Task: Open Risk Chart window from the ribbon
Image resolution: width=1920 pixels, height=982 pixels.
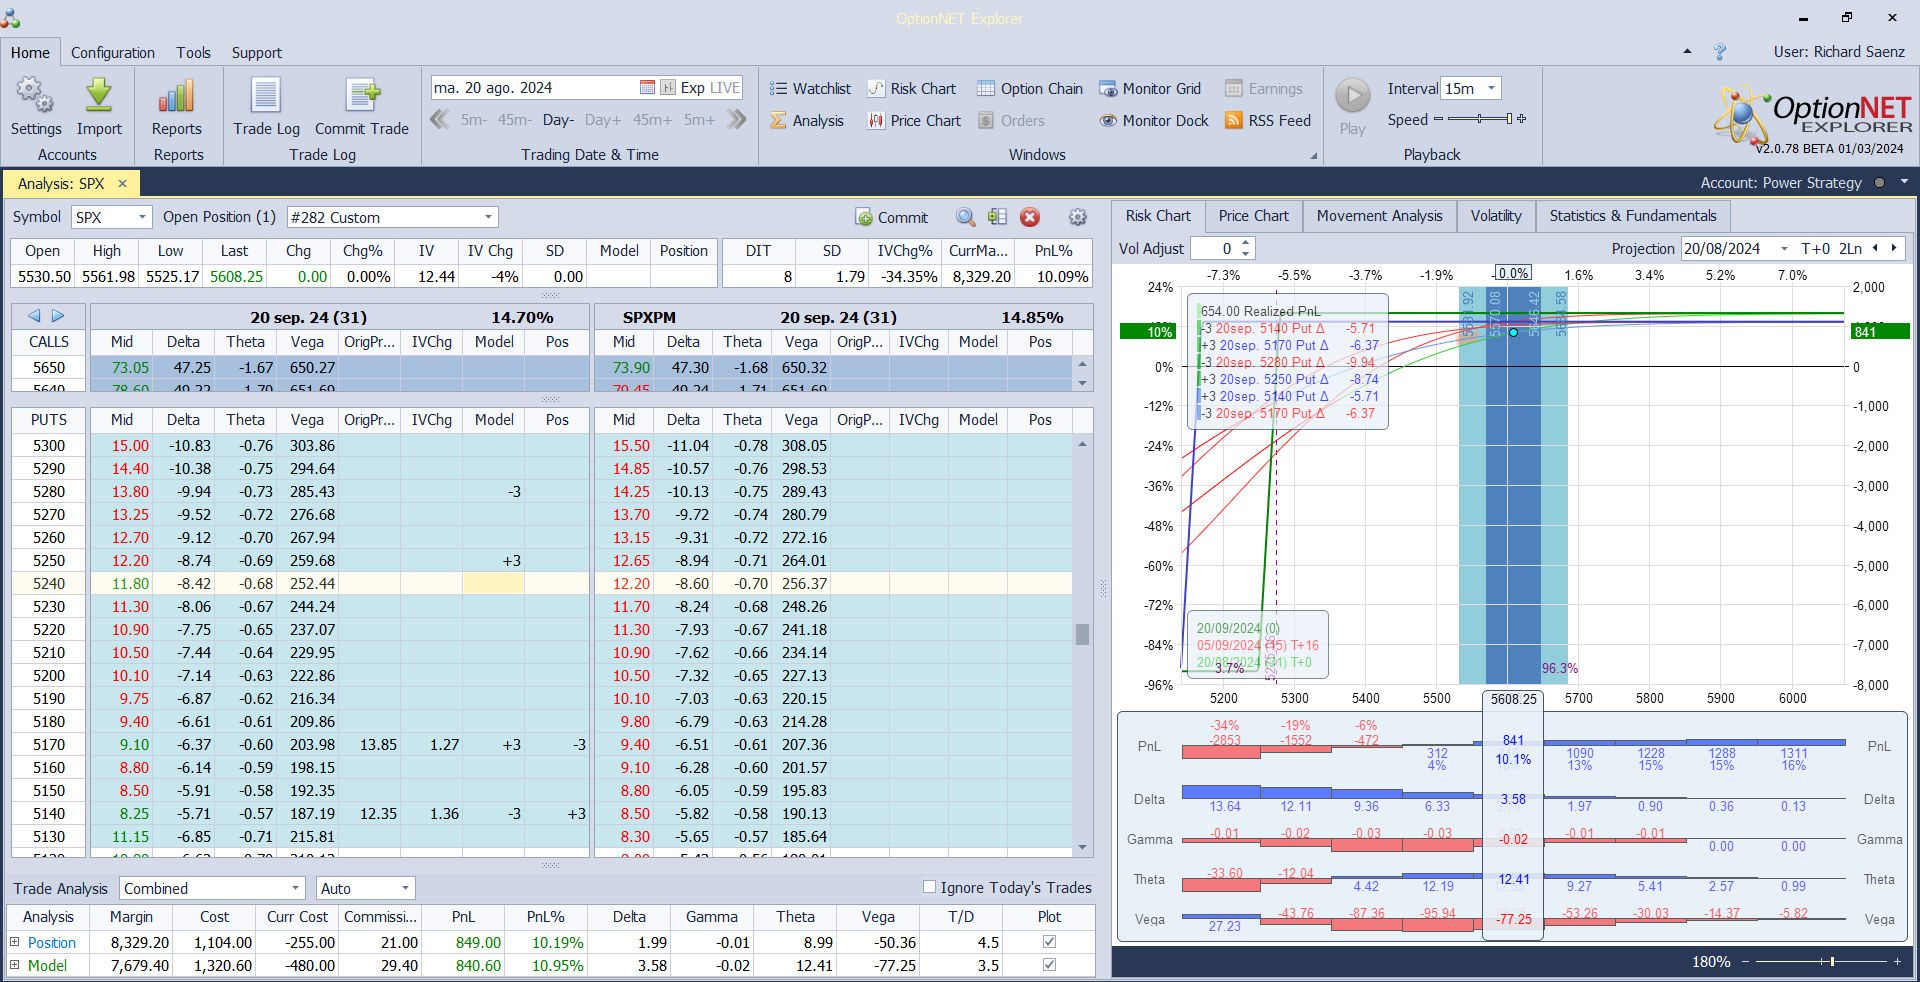Action: (911, 88)
